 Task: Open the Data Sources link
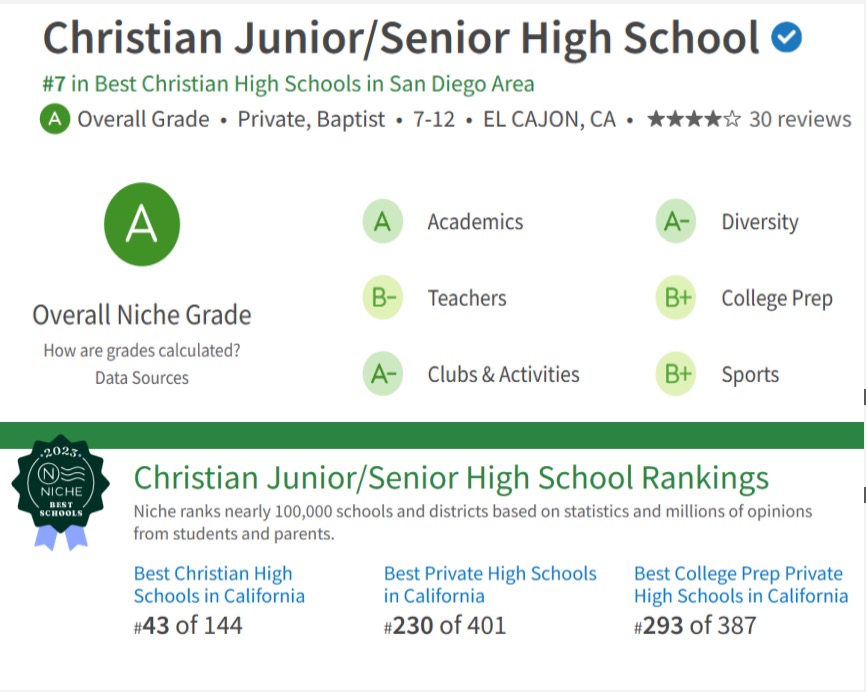[x=142, y=378]
